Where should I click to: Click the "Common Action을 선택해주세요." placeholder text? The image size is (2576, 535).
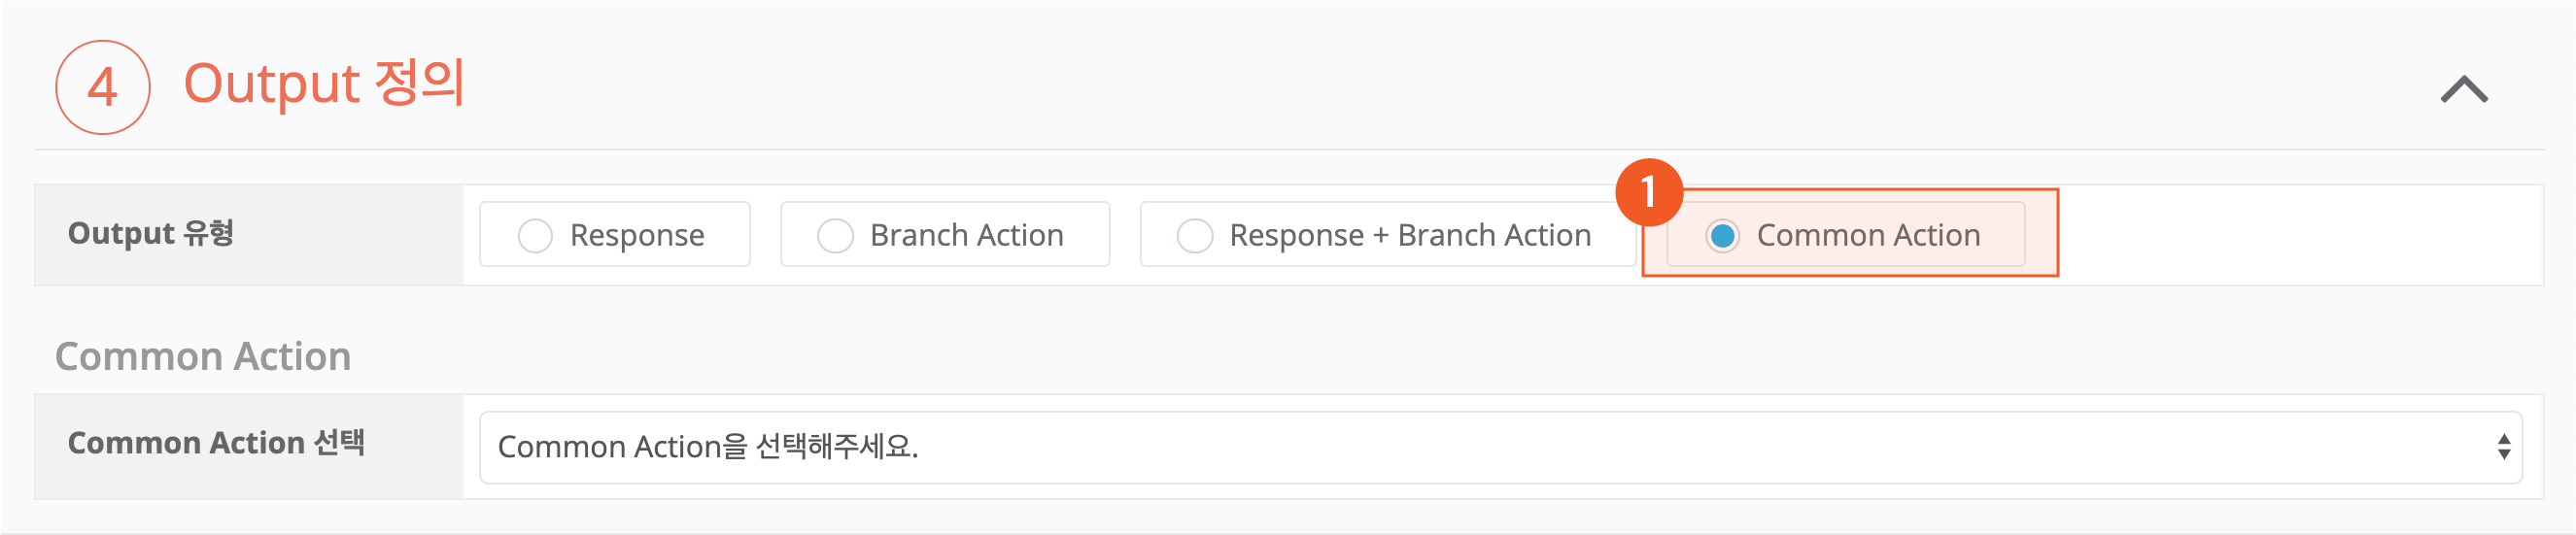708,447
